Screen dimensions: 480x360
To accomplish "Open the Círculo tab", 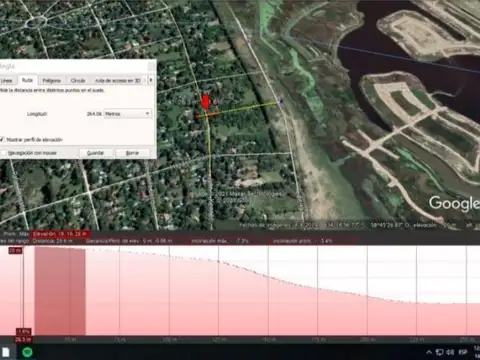I will (78, 80).
